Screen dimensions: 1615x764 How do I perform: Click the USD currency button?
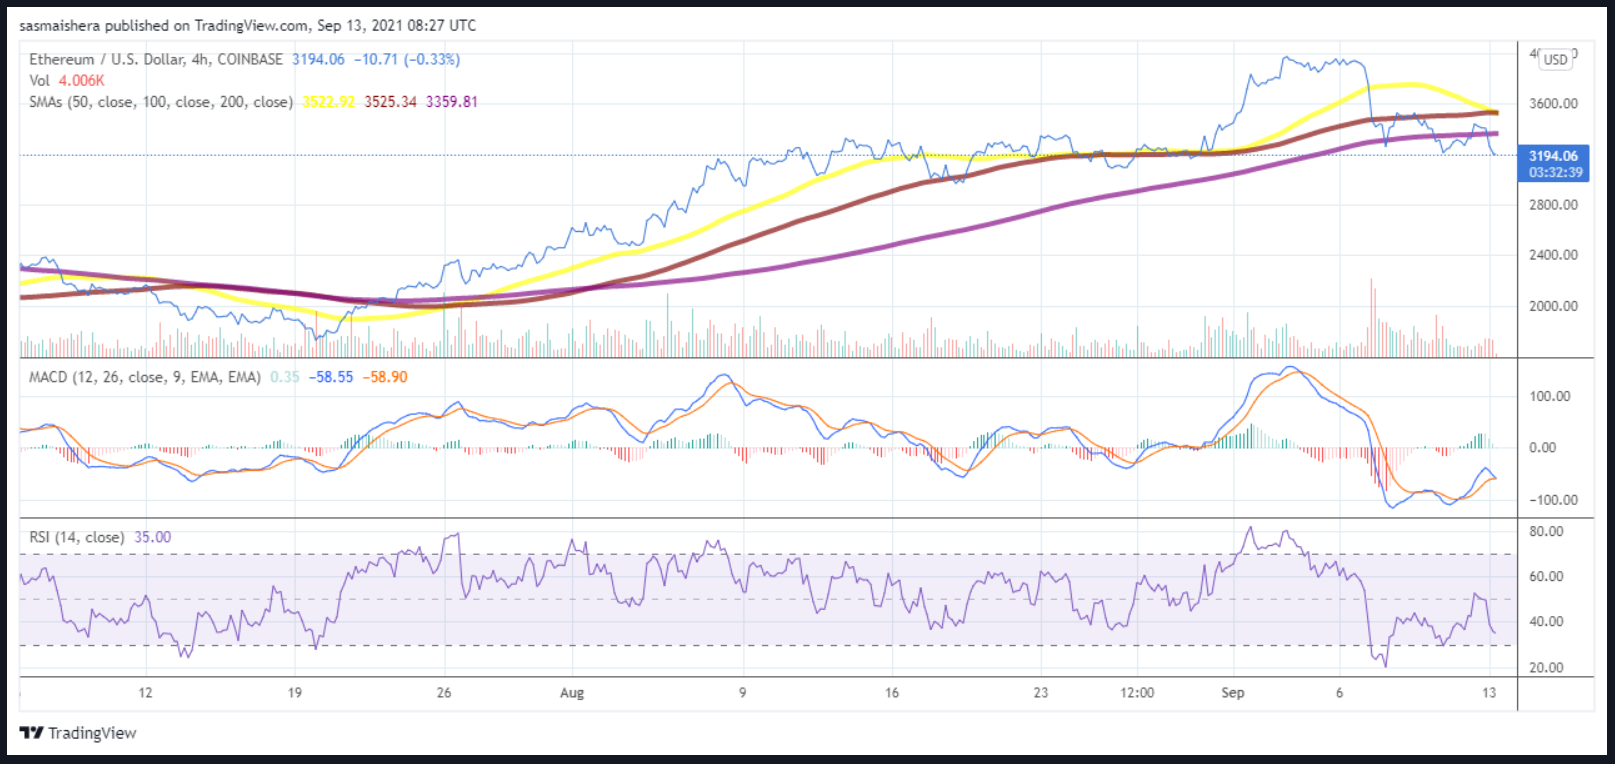pyautogui.click(x=1555, y=59)
